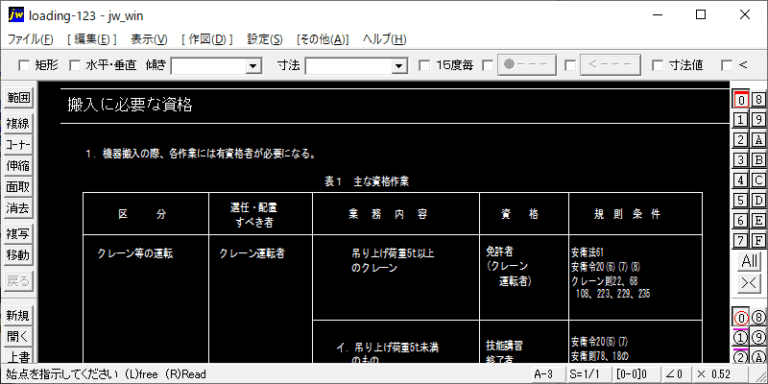Select layer C square button

(x=759, y=180)
